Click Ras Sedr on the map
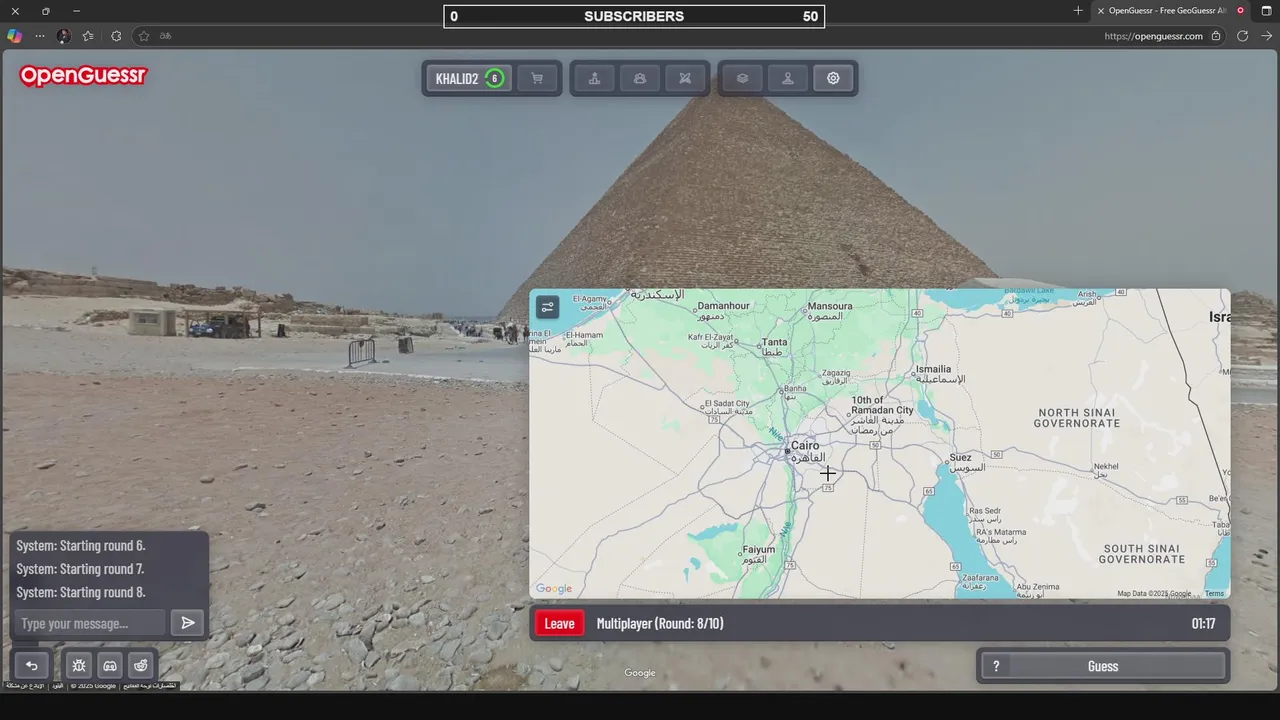The image size is (1280, 720). 985,510
